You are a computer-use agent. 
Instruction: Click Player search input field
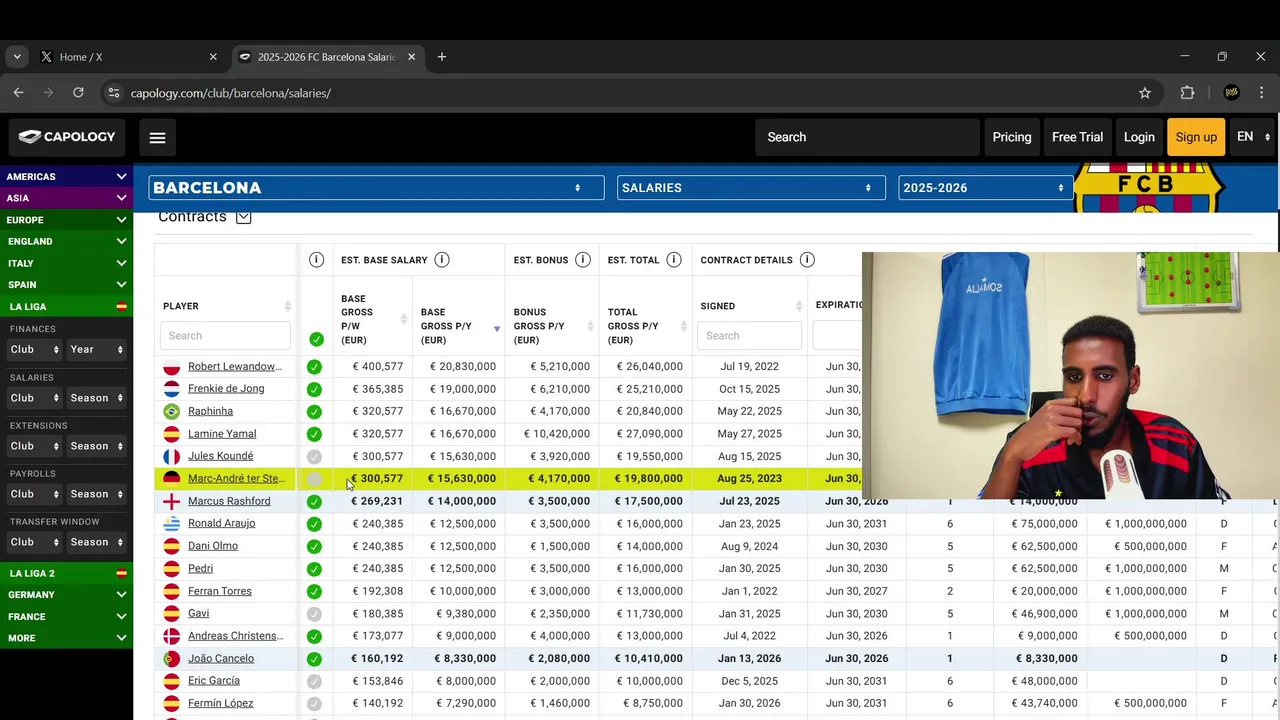click(225, 336)
